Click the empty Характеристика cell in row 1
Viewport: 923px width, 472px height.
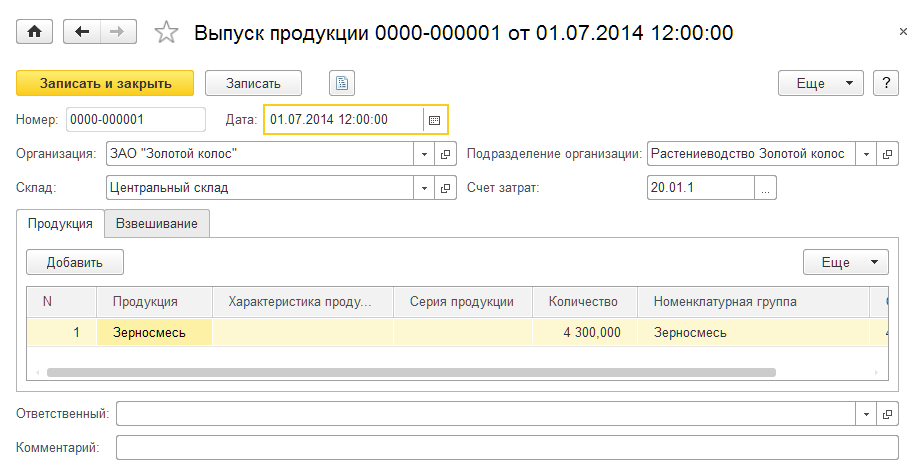[303, 333]
